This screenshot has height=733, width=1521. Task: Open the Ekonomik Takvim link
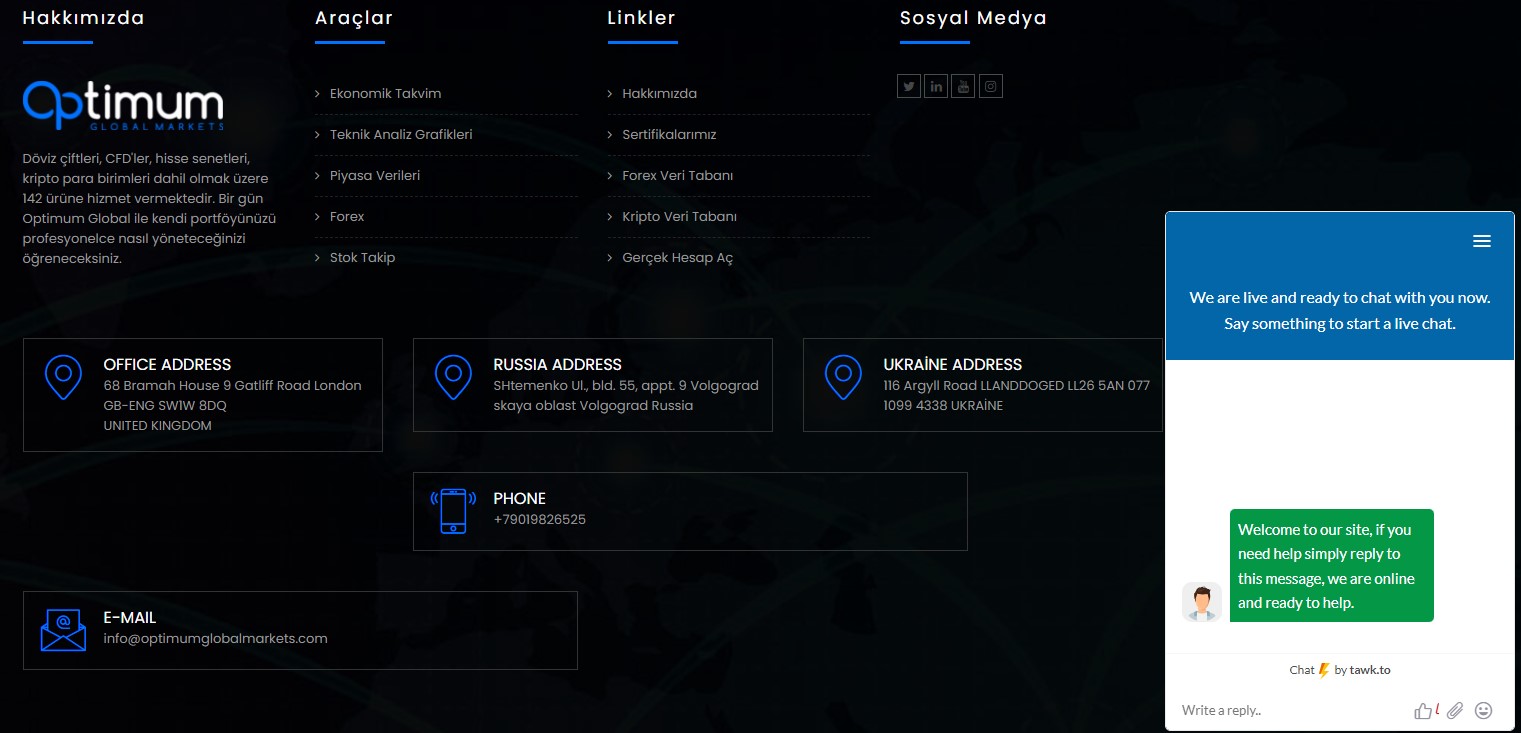point(385,94)
